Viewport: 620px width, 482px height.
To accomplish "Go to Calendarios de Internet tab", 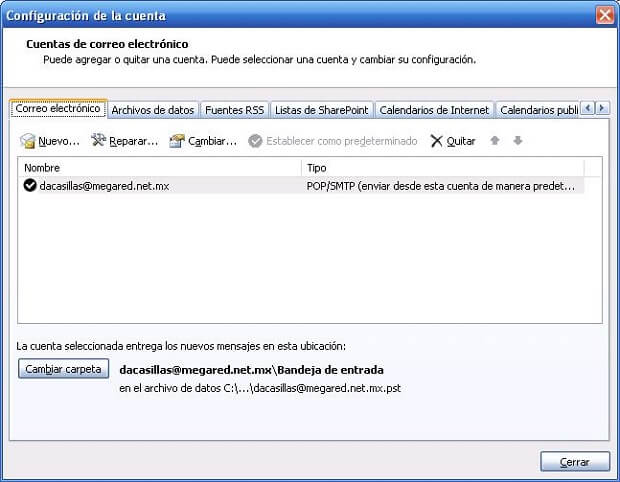I will [434, 110].
